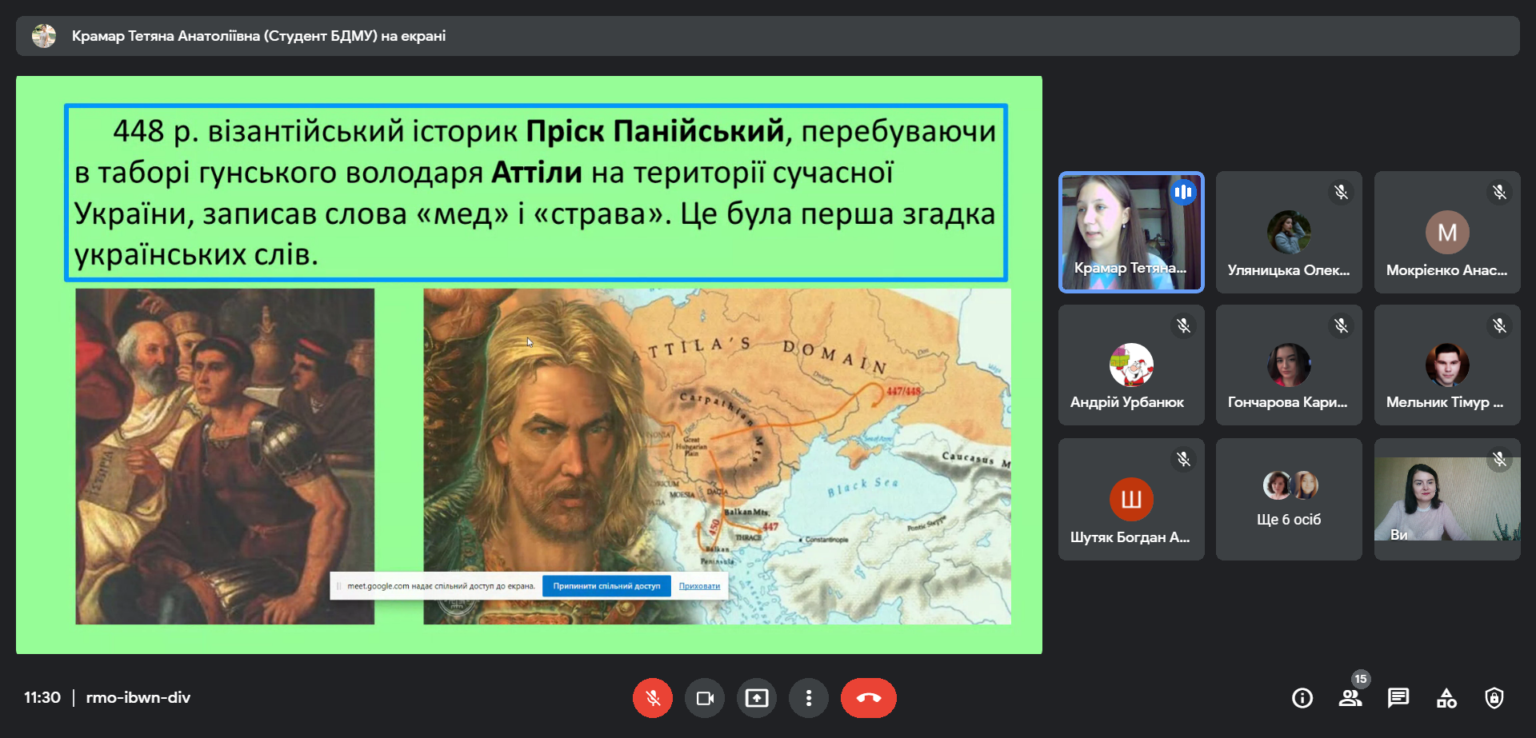
Task: Click the shared slide text box
Action: (x=536, y=192)
